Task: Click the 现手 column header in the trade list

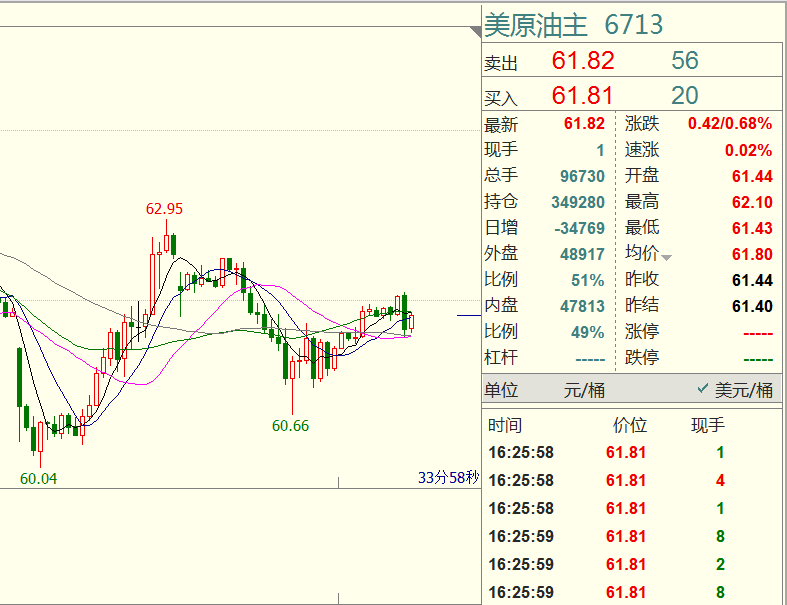Action: (708, 425)
